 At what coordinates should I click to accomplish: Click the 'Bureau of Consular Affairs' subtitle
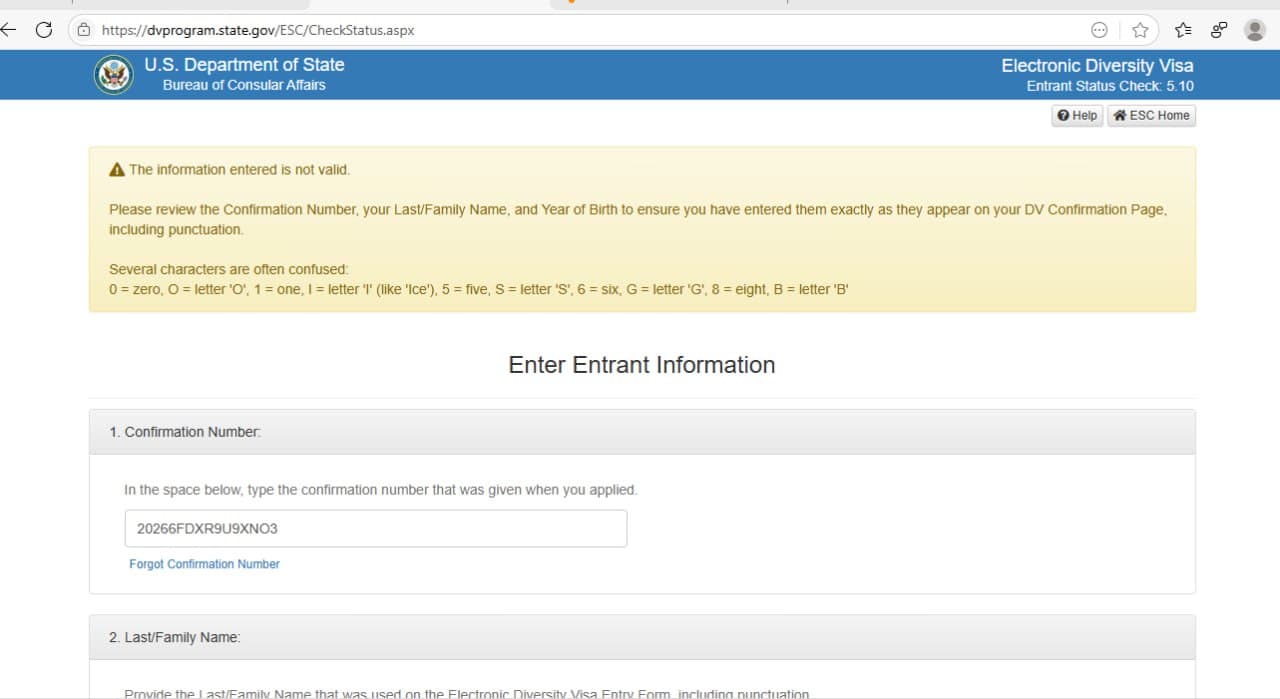point(244,86)
